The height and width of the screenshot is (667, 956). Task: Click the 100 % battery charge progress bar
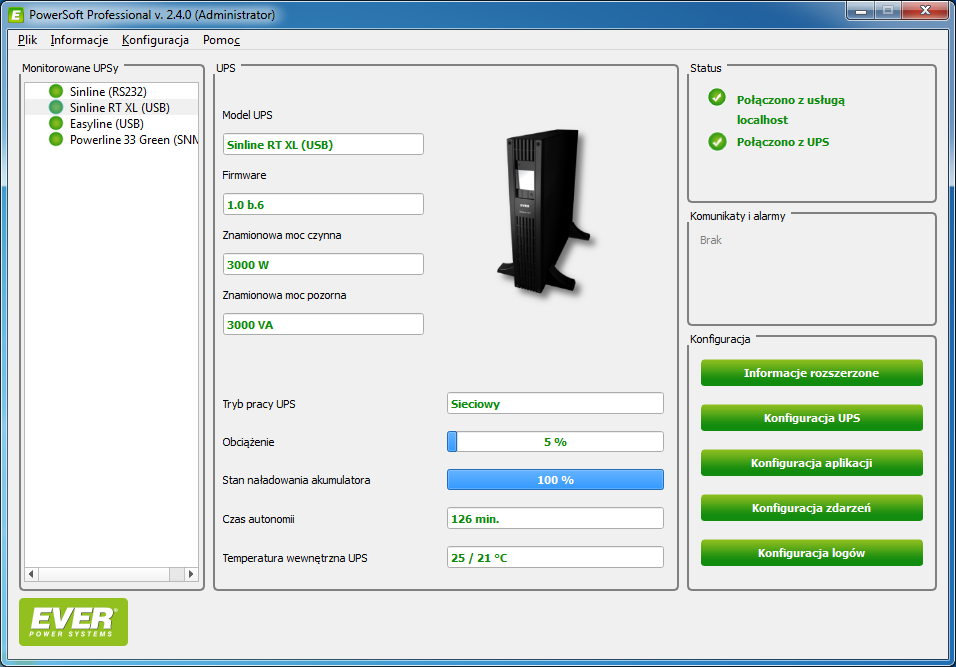pos(555,480)
